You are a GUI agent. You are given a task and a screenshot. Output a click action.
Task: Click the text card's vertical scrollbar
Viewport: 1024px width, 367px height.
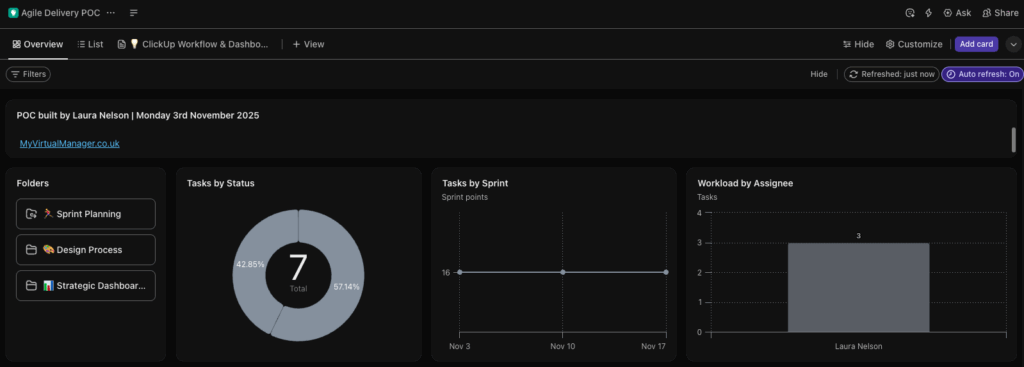coord(1014,140)
